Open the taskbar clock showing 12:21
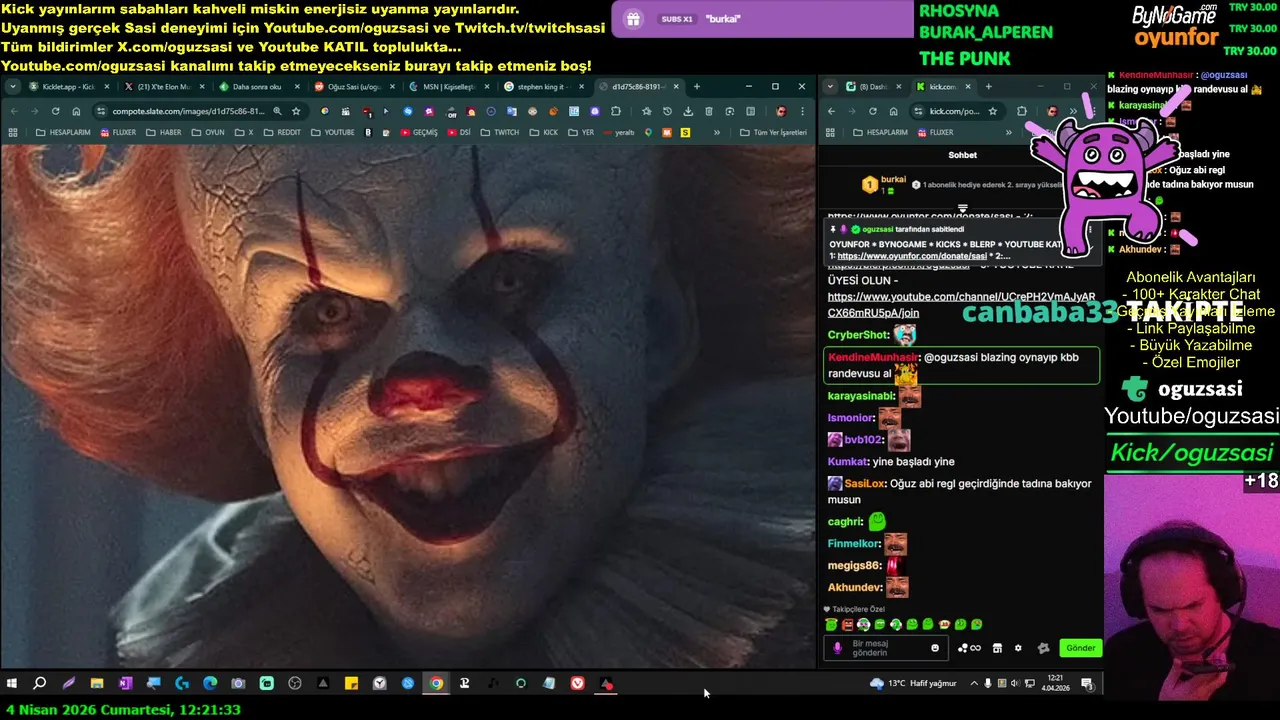Viewport: 1280px width, 720px height. [x=1055, y=684]
